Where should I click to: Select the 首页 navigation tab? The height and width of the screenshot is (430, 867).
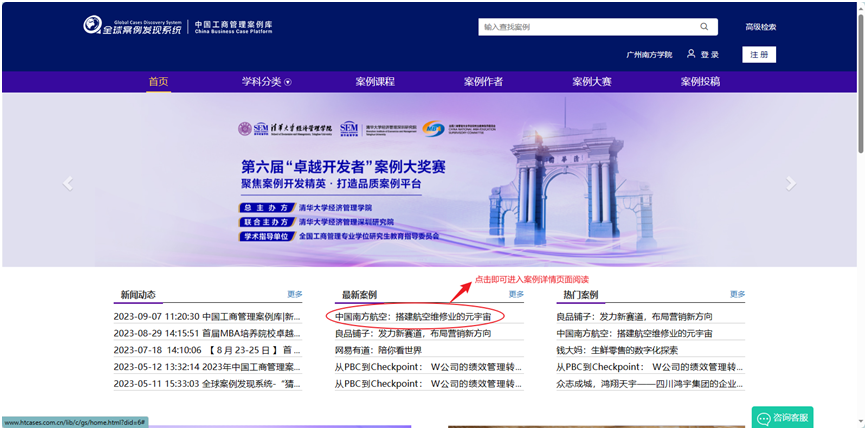tap(158, 82)
